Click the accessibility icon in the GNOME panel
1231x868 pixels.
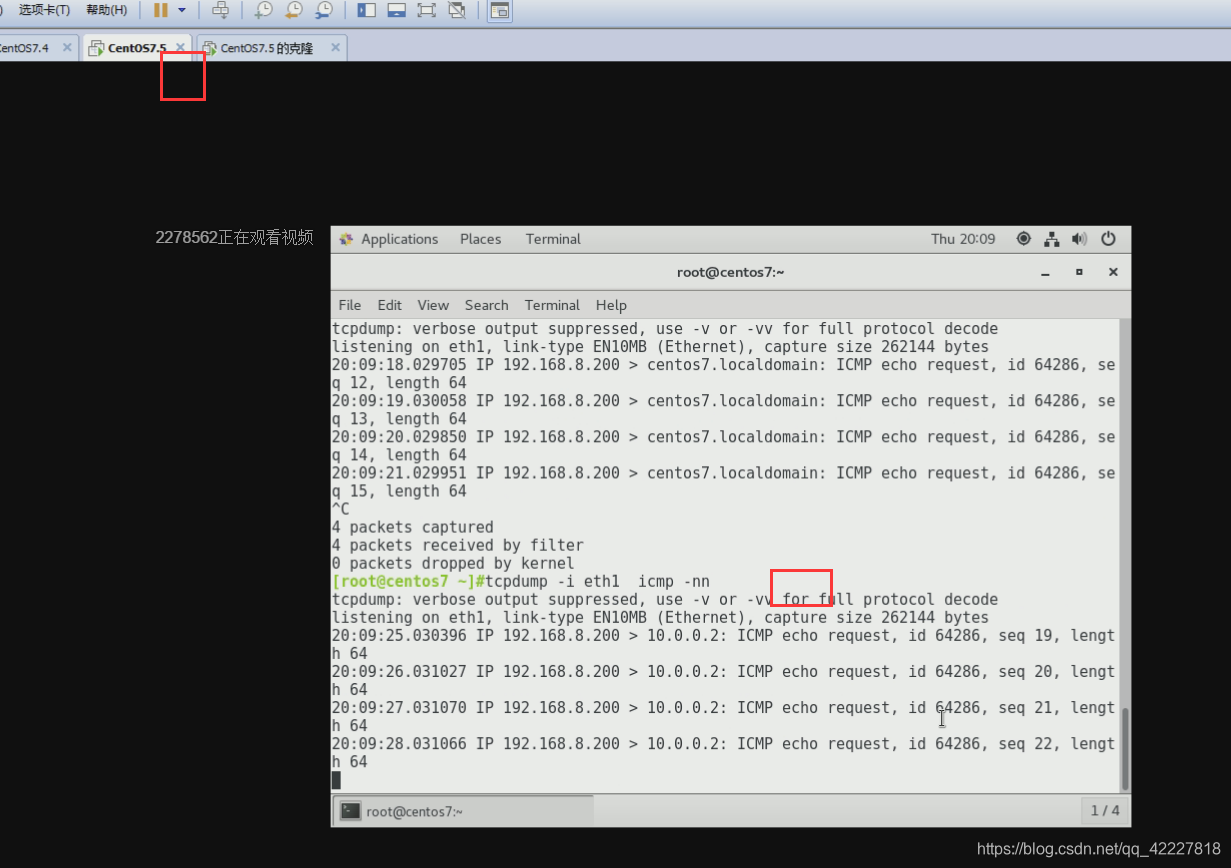(x=1023, y=239)
